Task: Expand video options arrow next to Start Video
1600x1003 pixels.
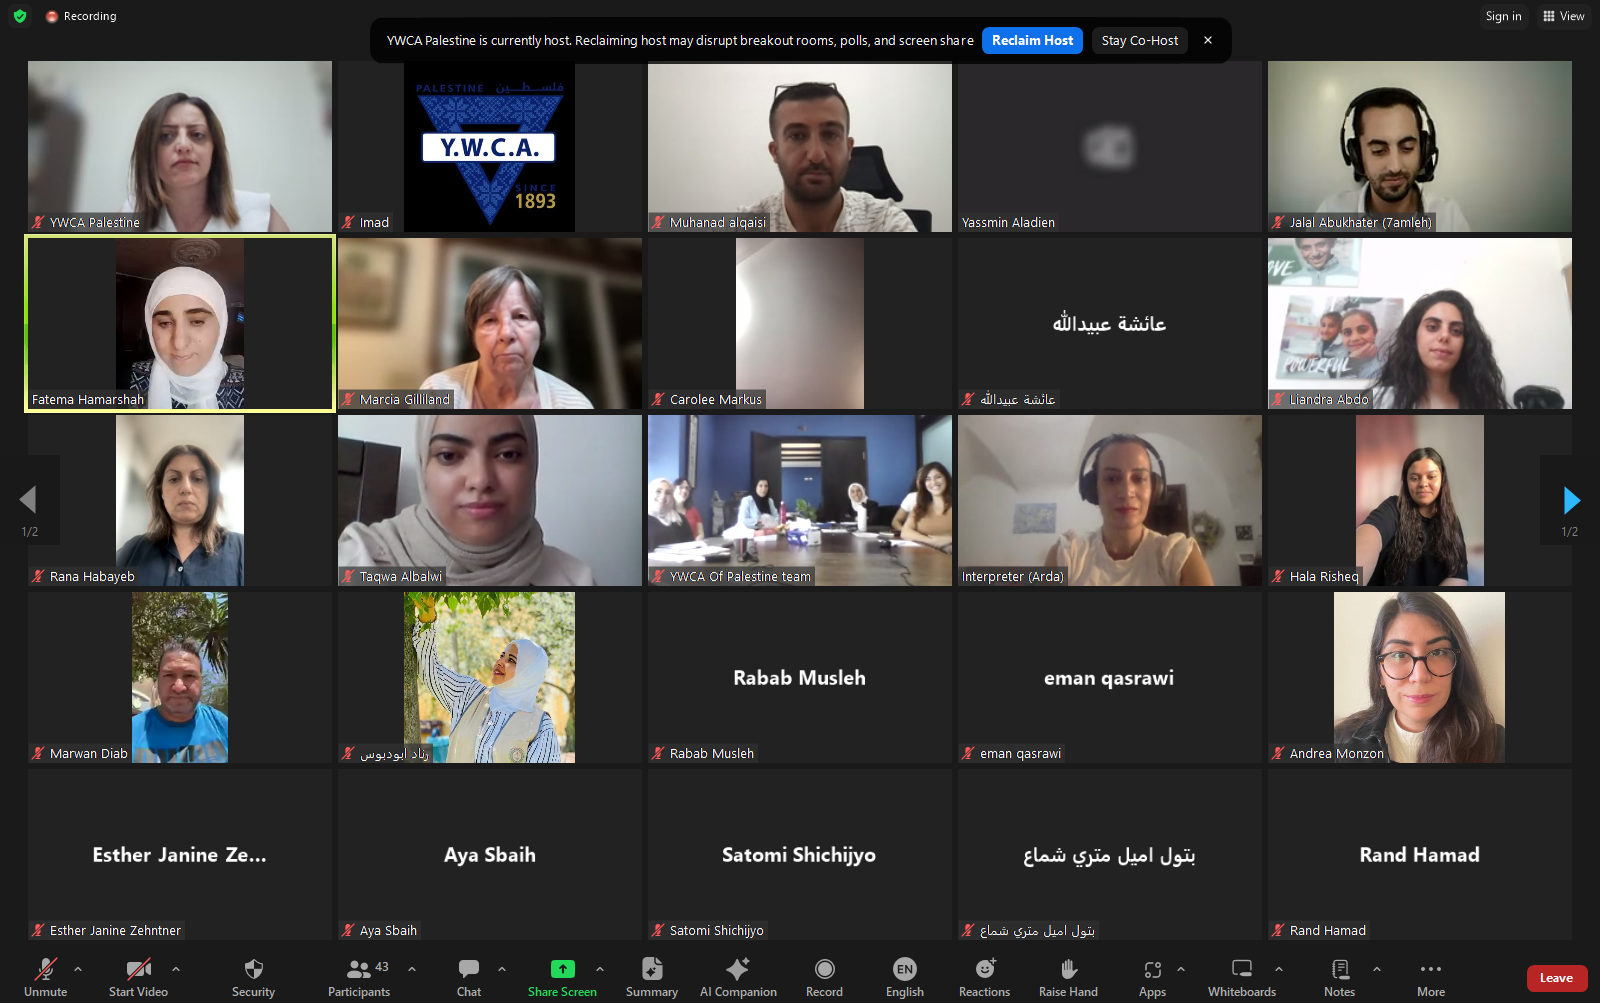Action: point(176,969)
